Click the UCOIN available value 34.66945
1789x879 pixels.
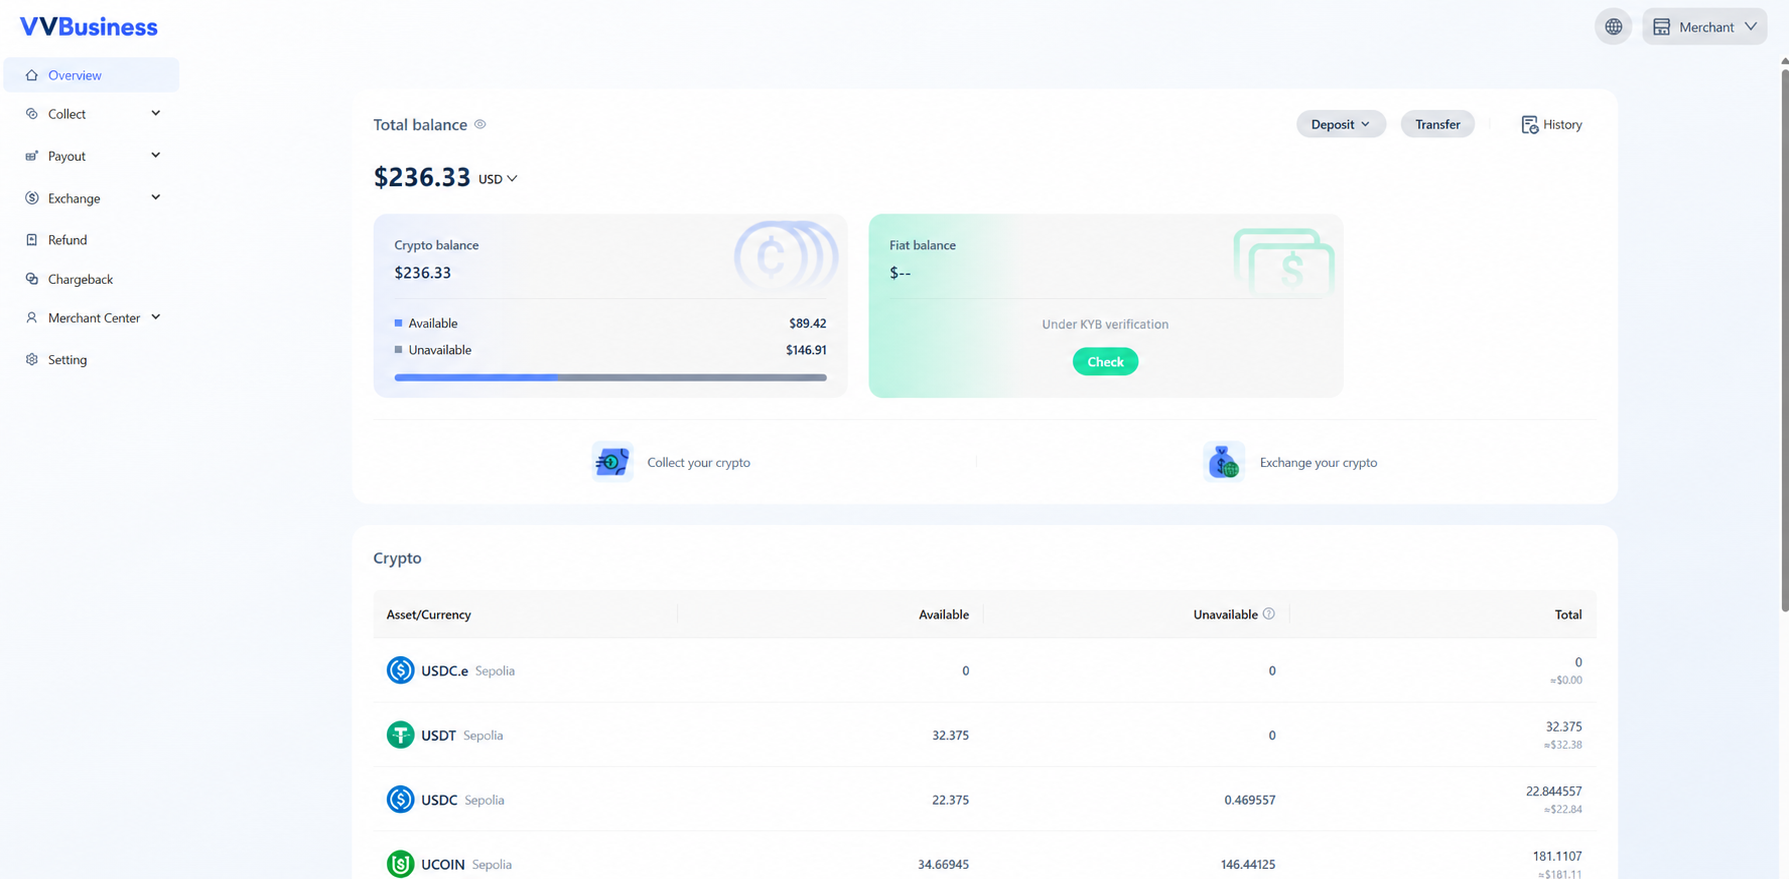coord(943,864)
